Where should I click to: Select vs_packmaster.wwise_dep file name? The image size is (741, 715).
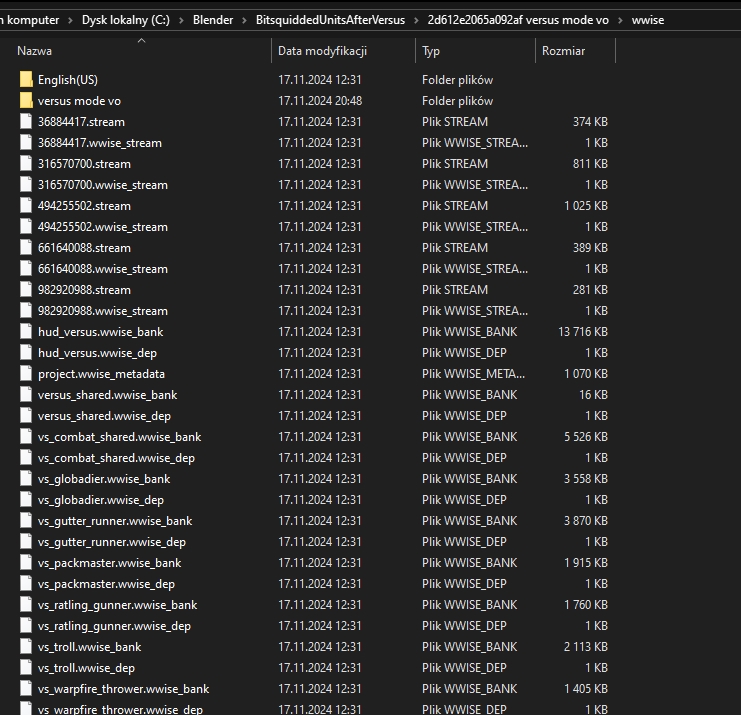pyautogui.click(x=106, y=584)
